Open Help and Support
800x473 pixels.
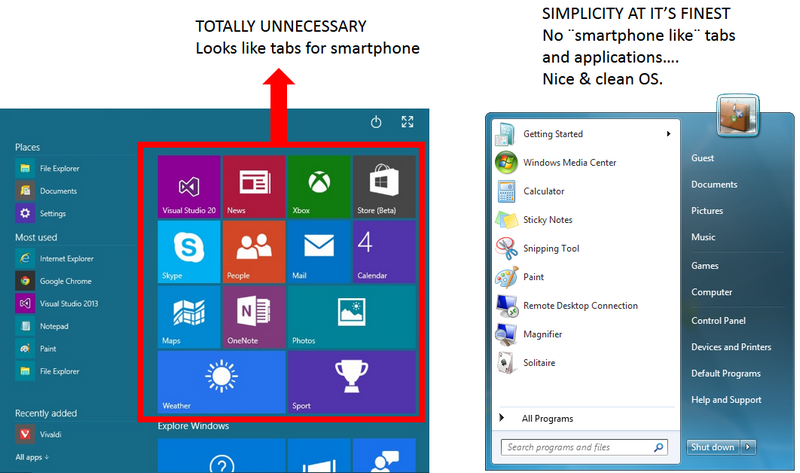(x=726, y=400)
